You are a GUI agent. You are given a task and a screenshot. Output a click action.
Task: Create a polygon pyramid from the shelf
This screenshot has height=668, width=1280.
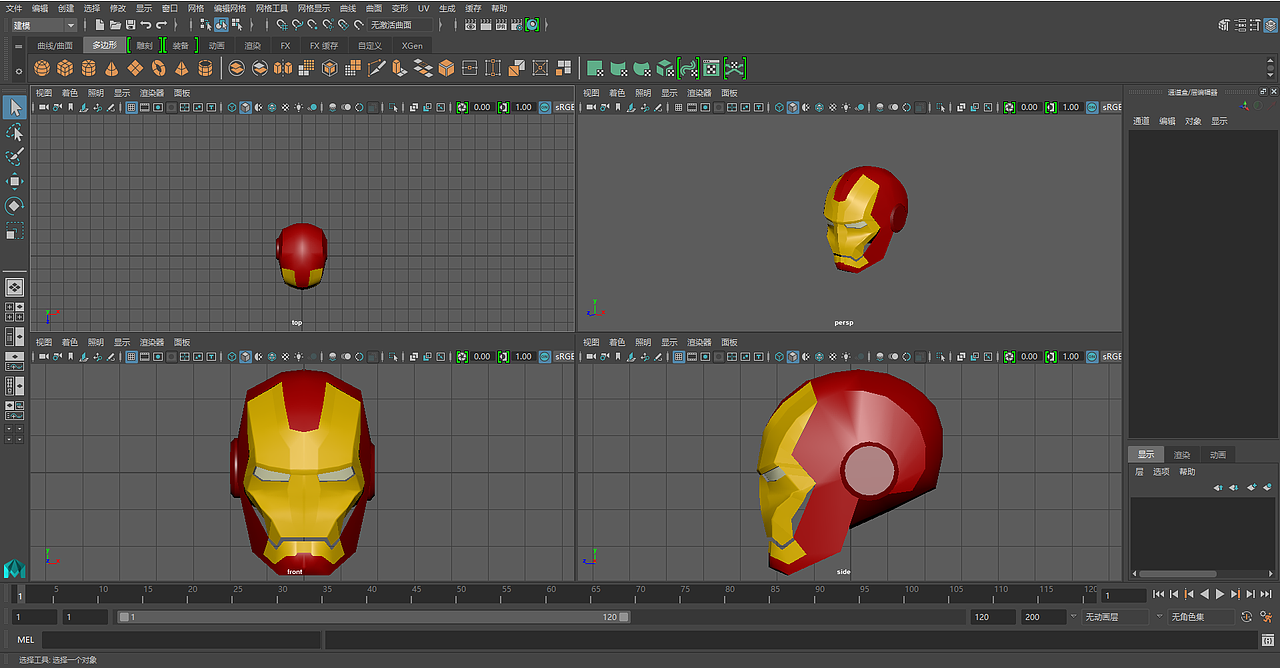(x=181, y=68)
